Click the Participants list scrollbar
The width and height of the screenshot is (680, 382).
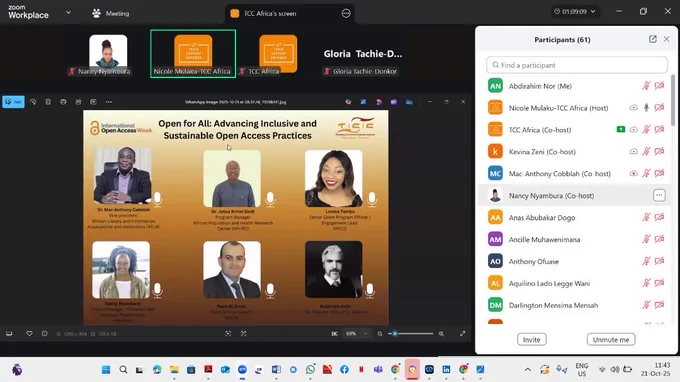coord(673,101)
